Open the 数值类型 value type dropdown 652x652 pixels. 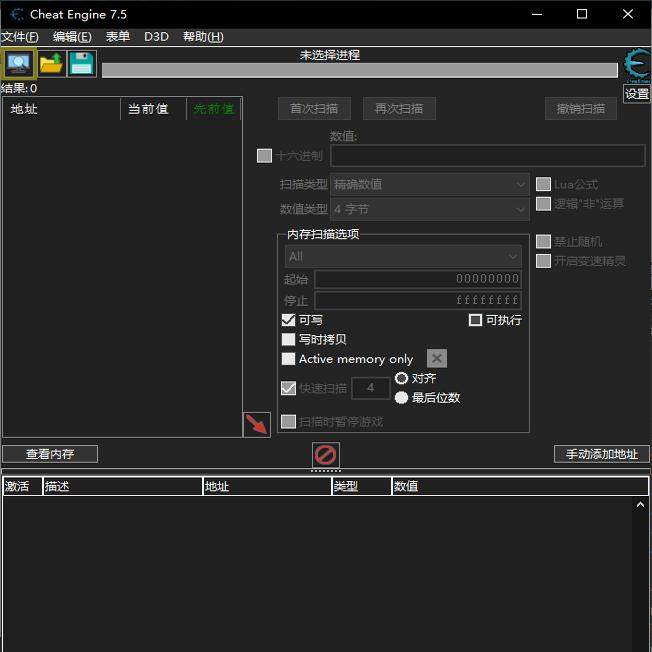click(430, 209)
